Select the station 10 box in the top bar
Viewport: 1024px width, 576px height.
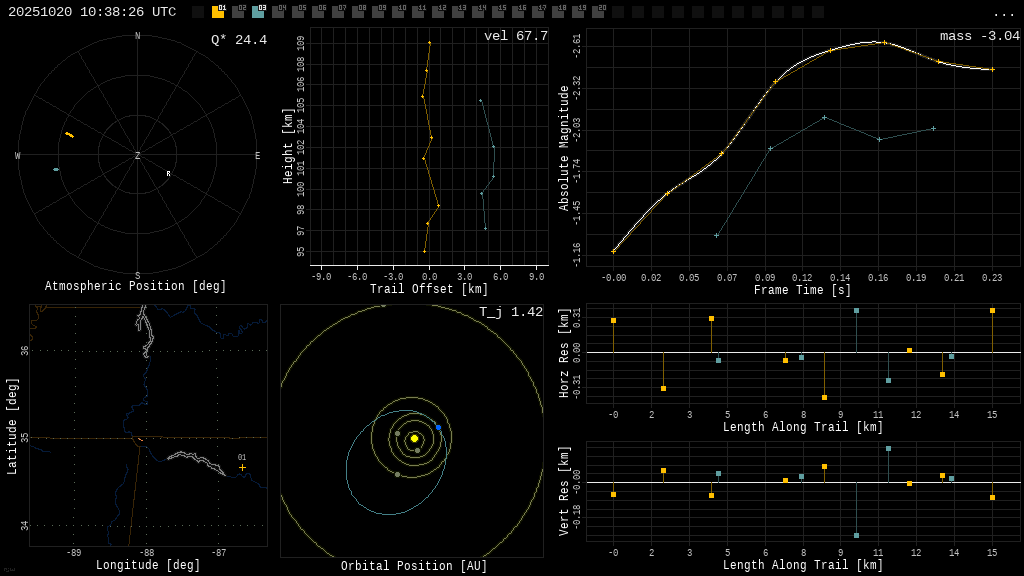click(398, 12)
